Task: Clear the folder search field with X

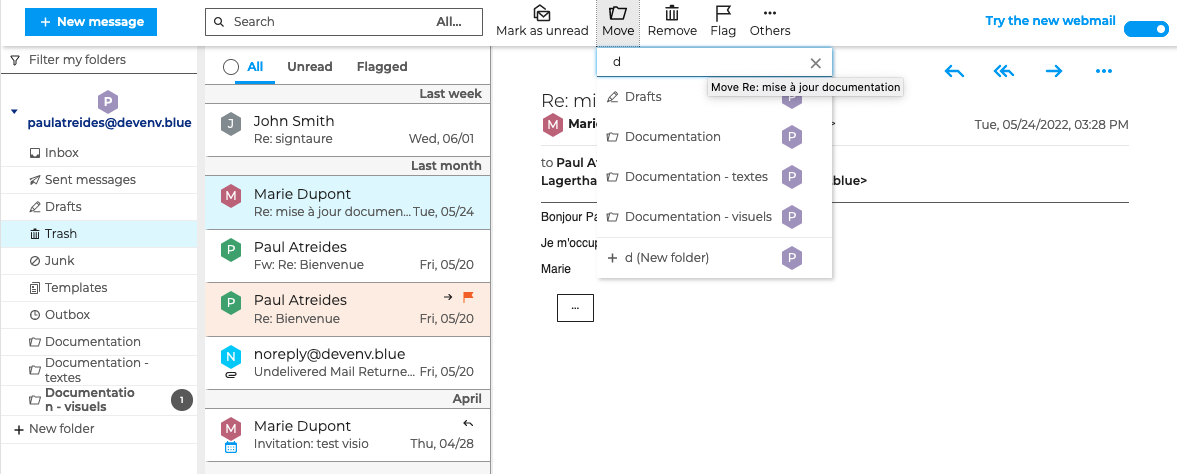Action: [816, 63]
